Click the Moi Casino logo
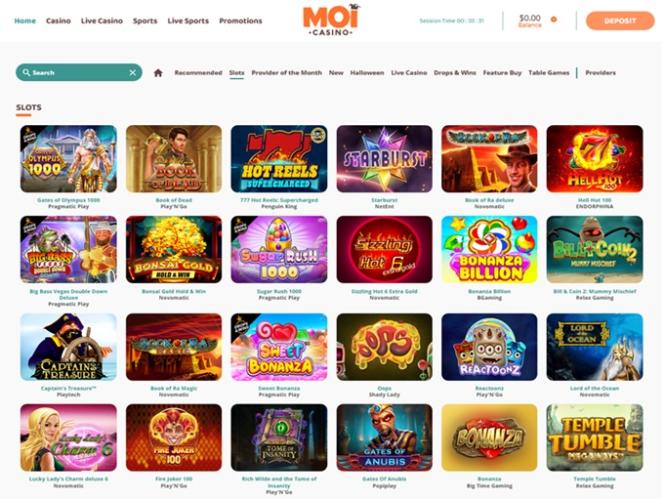664x499 pixels. [x=331, y=20]
